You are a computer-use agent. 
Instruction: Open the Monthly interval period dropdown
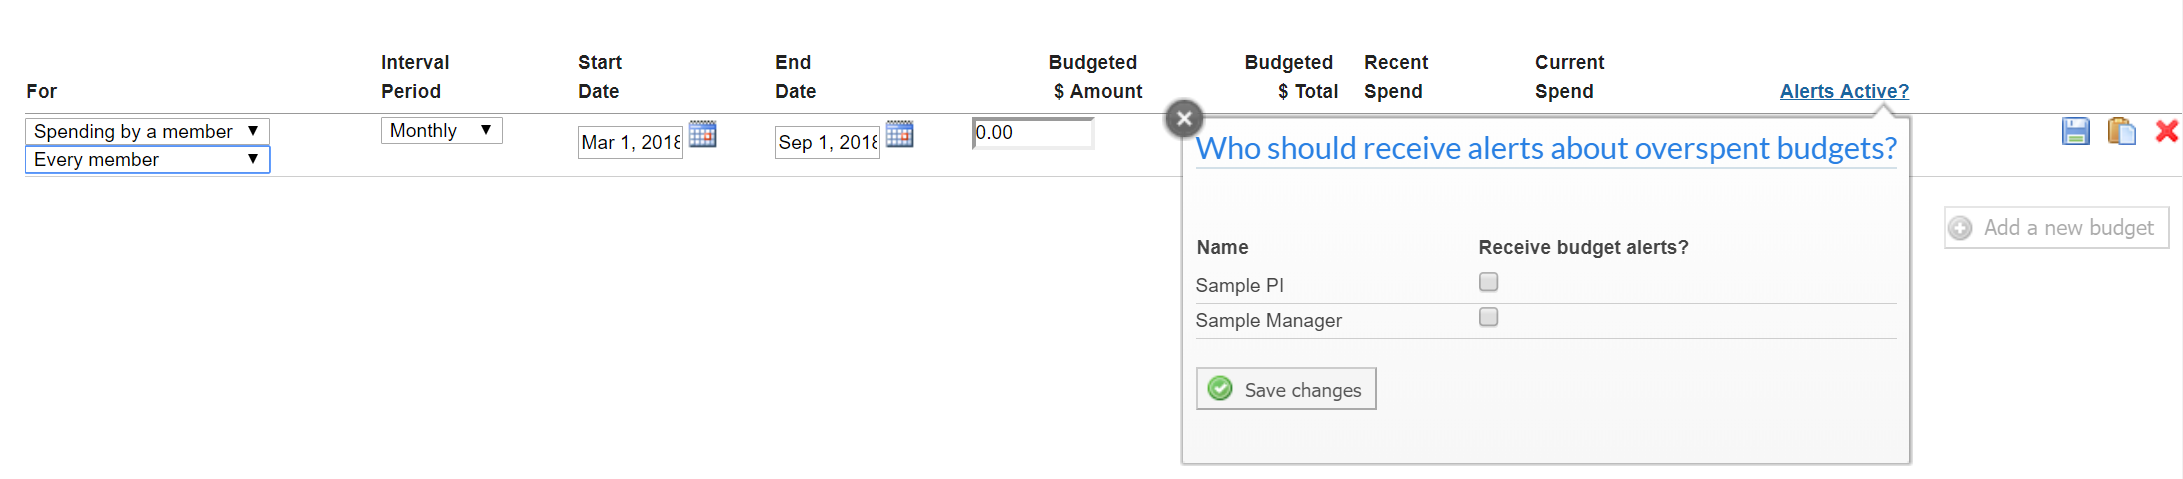point(441,130)
